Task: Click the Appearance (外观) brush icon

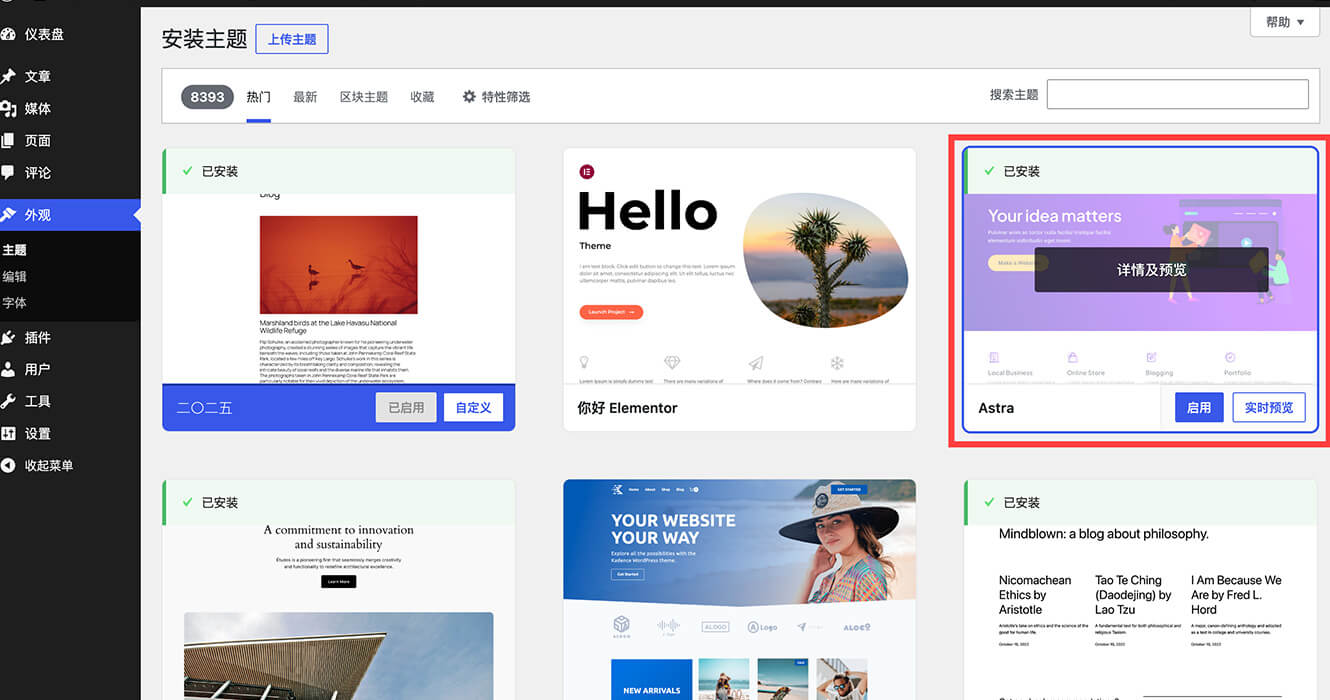Action: [8, 214]
